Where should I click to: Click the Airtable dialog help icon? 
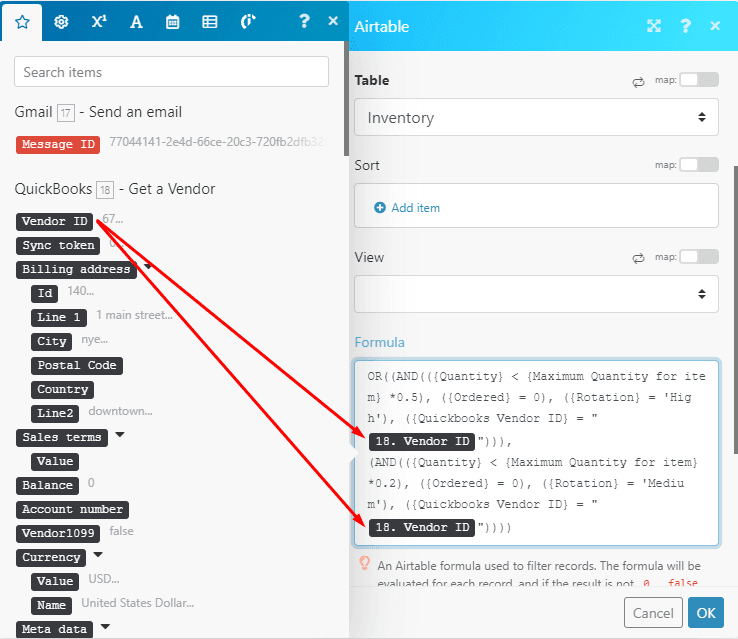click(x=686, y=26)
